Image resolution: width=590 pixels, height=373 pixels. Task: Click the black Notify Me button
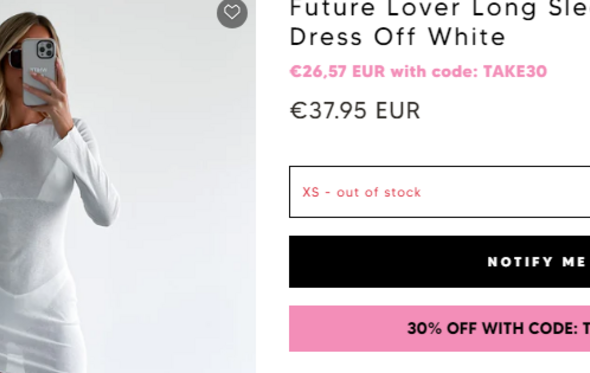coord(439,262)
